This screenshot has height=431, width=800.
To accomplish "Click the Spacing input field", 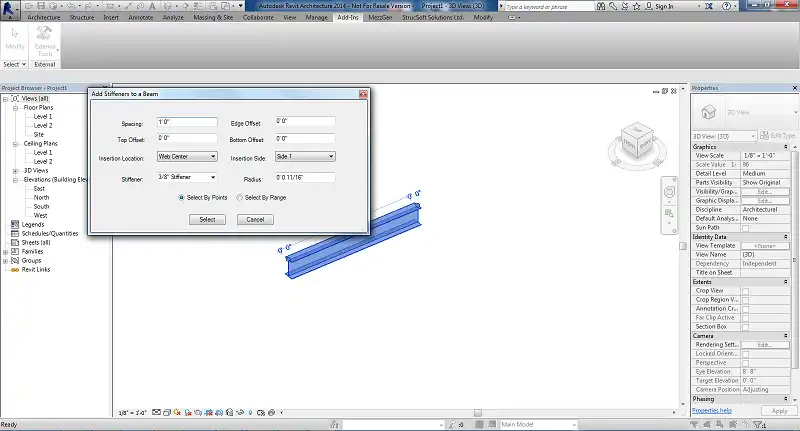I will pos(187,122).
